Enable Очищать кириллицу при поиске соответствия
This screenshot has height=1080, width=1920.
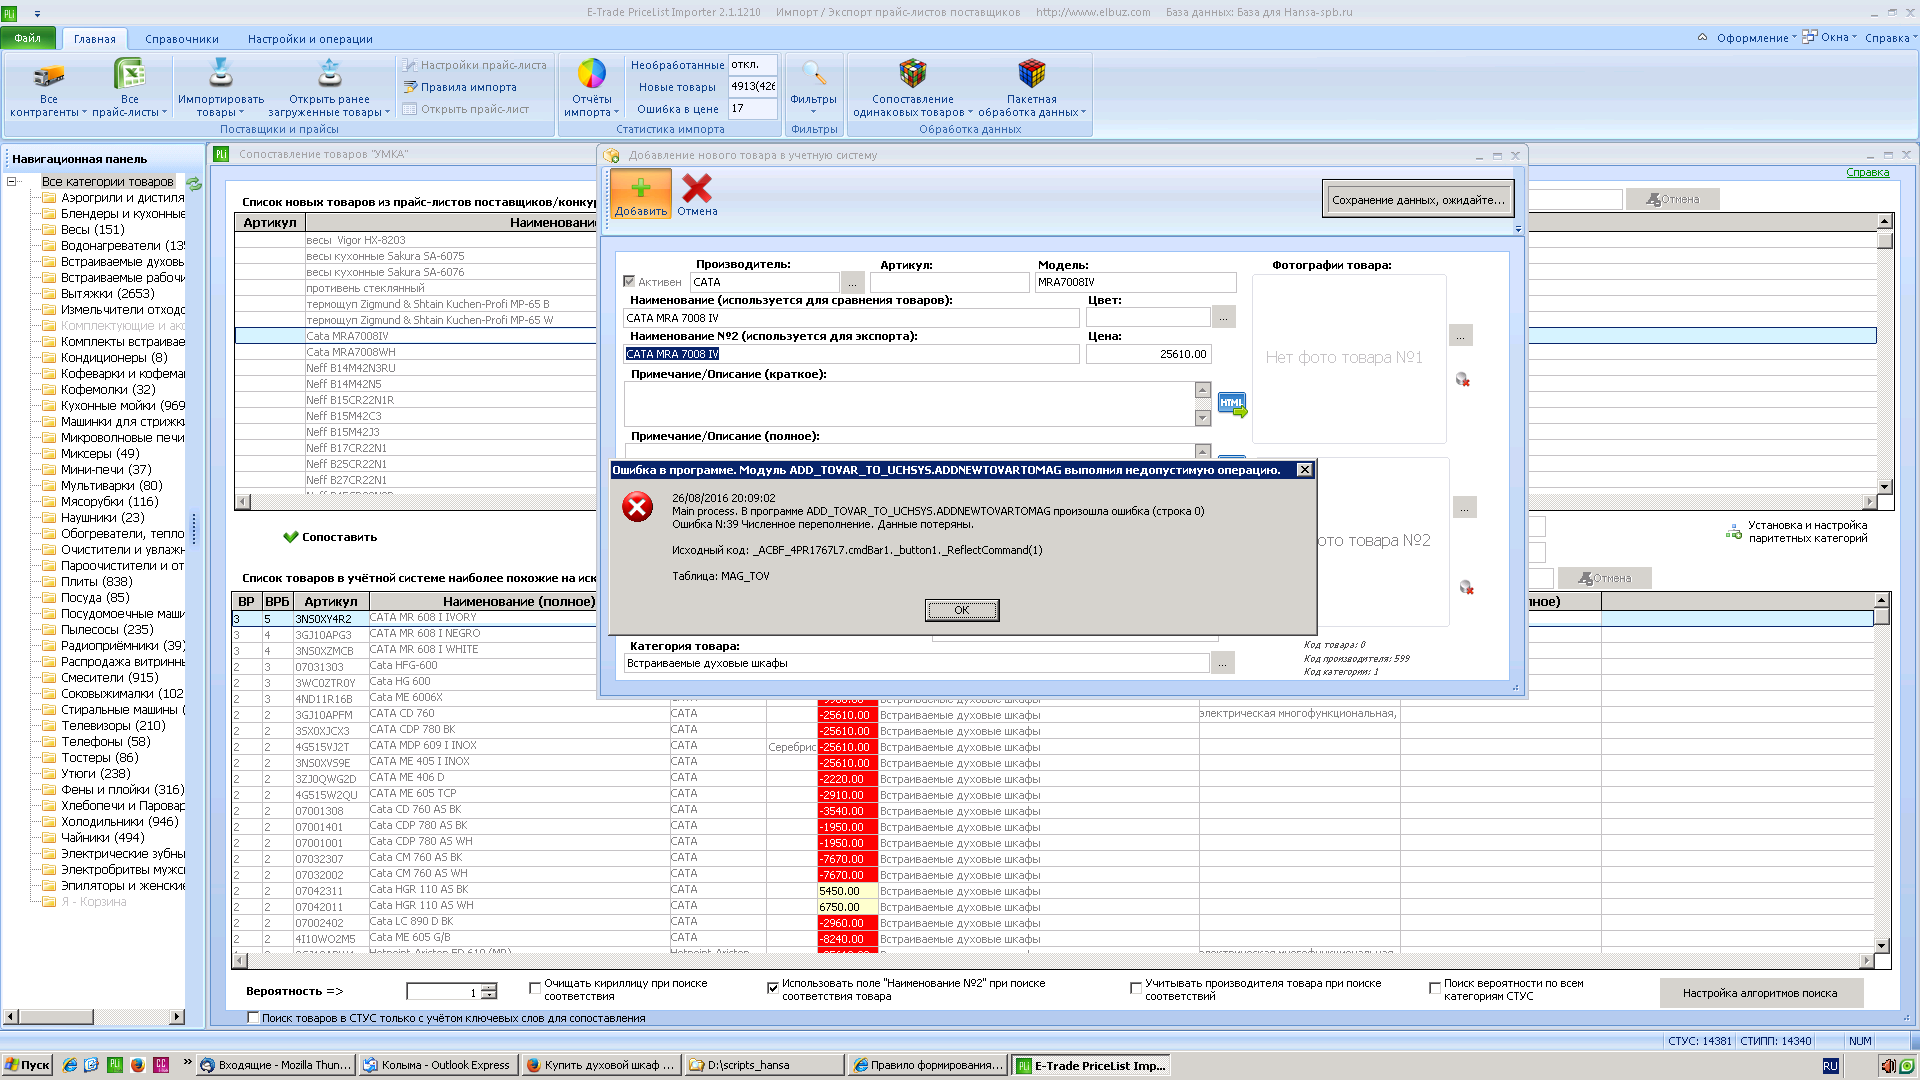coord(535,989)
